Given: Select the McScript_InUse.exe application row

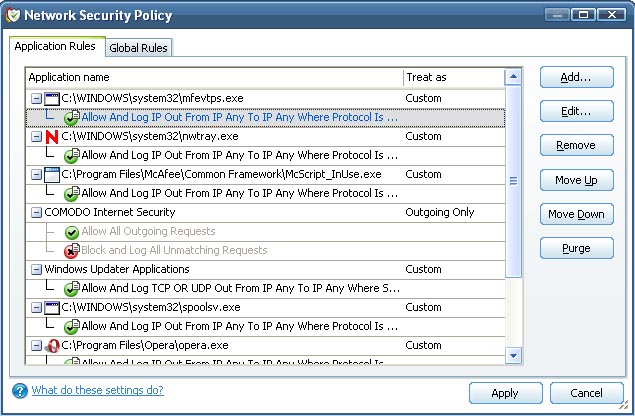Looking at the screenshot, I should click(265, 175).
